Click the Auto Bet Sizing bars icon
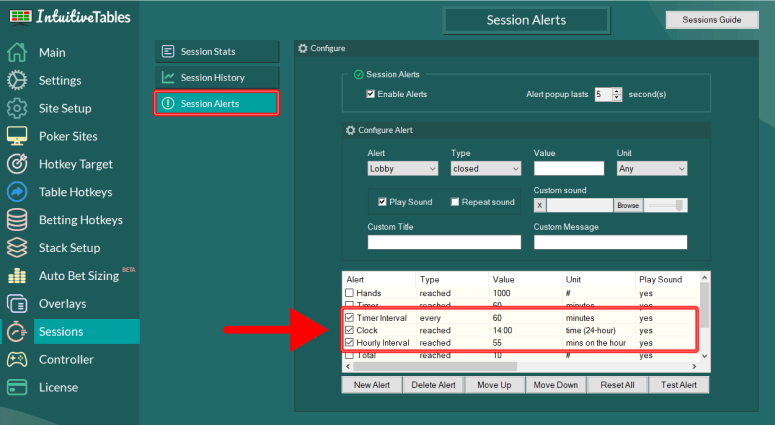 17,276
